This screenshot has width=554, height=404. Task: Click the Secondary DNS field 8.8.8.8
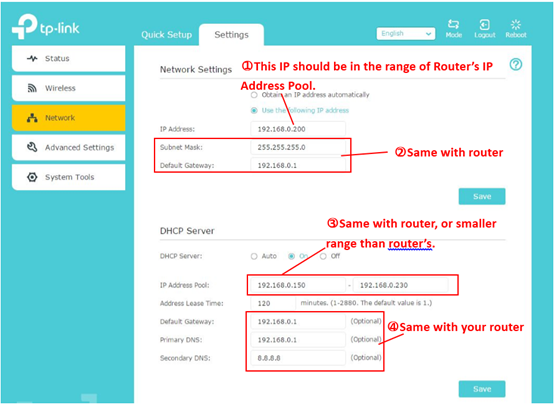coord(298,358)
